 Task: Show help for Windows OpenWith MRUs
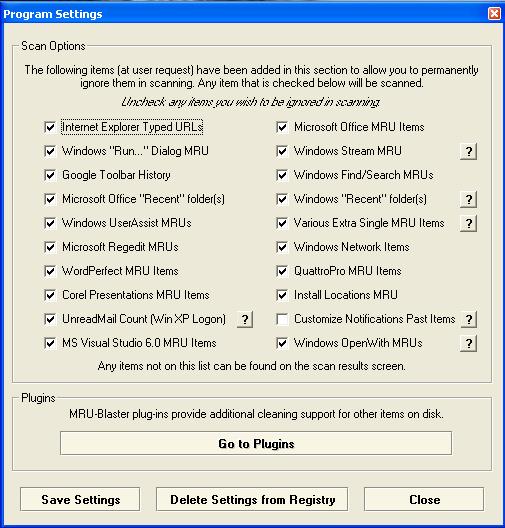[x=468, y=343]
